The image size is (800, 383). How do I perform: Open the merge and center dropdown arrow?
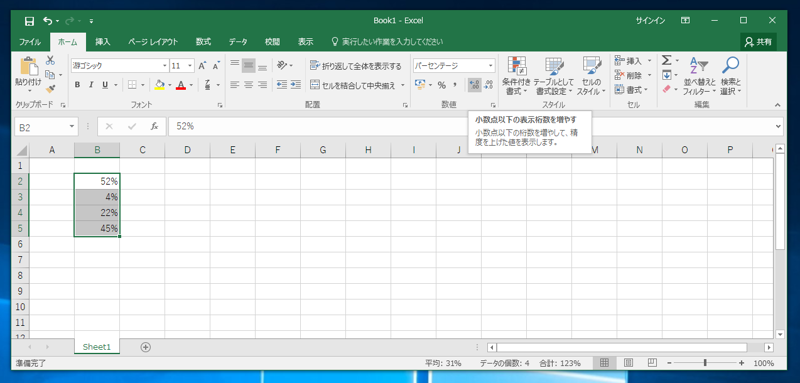point(403,85)
